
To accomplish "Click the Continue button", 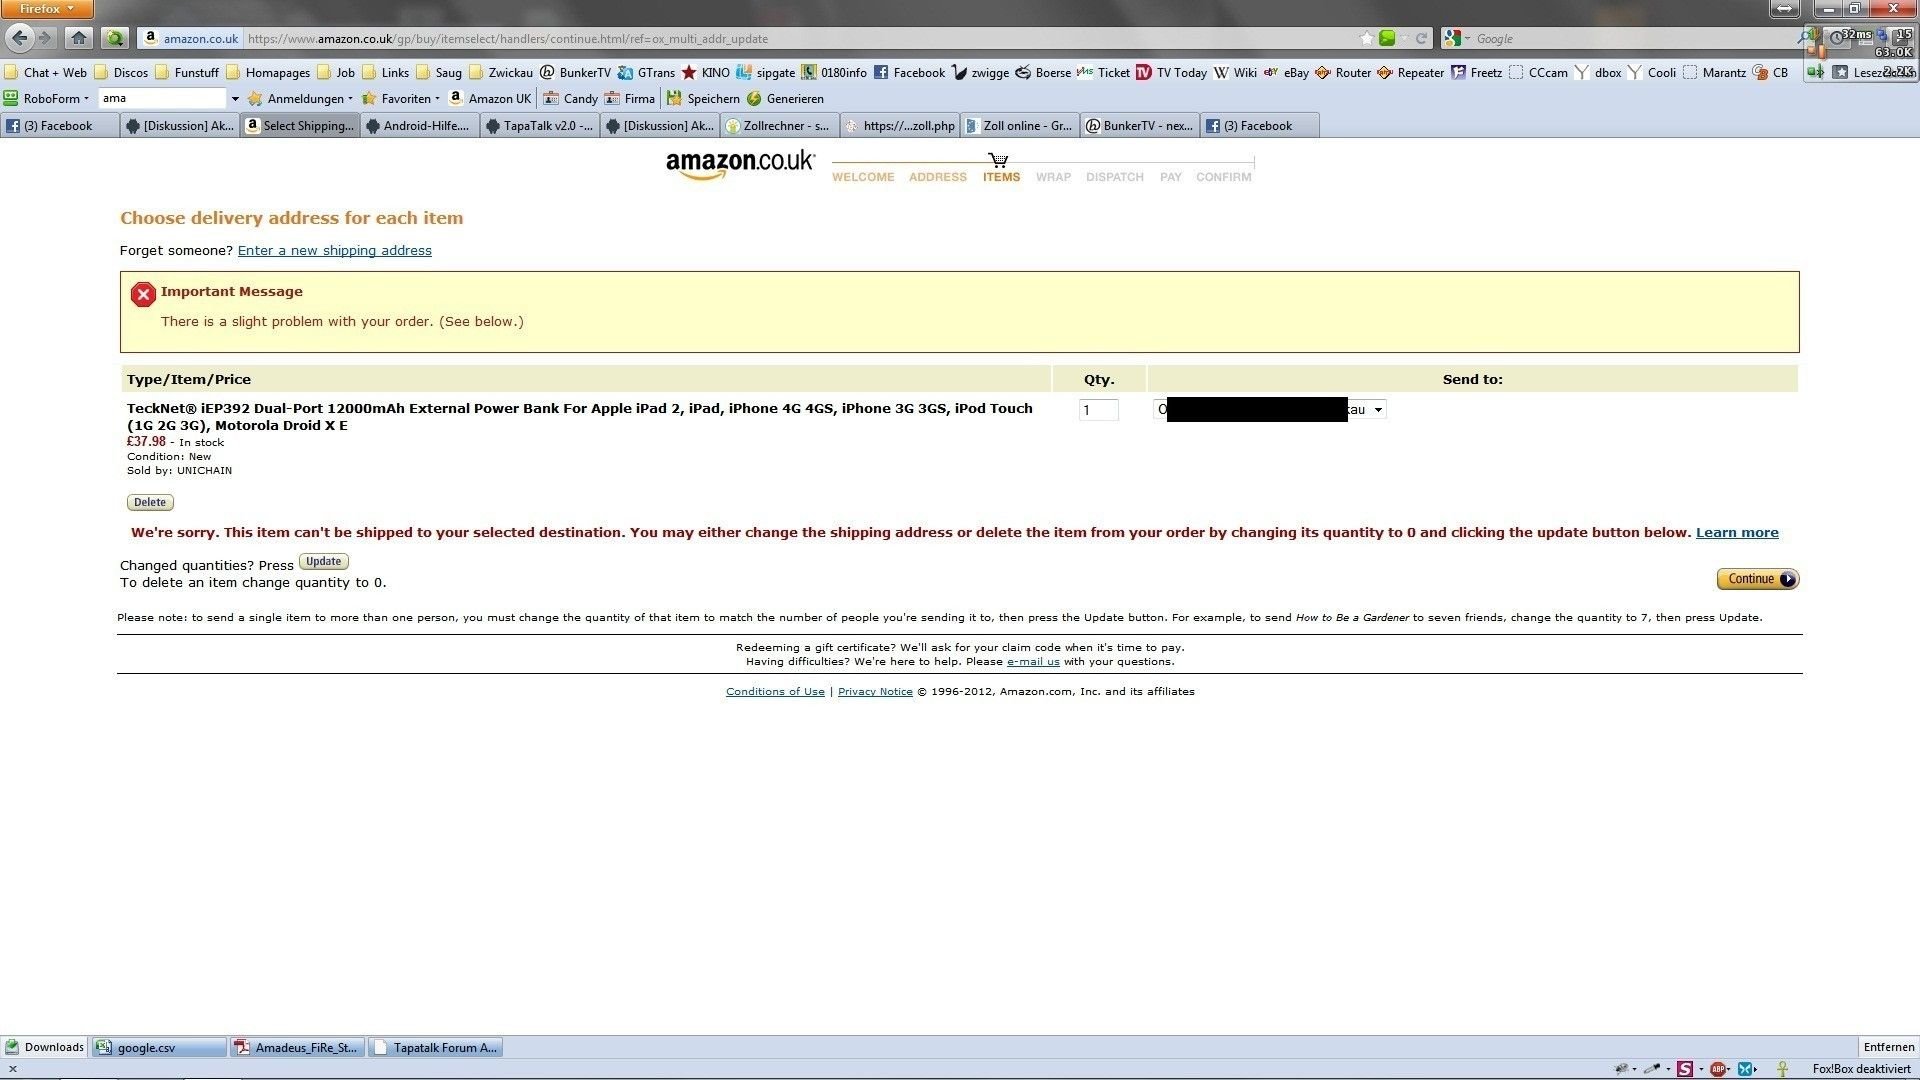I will (x=1757, y=579).
